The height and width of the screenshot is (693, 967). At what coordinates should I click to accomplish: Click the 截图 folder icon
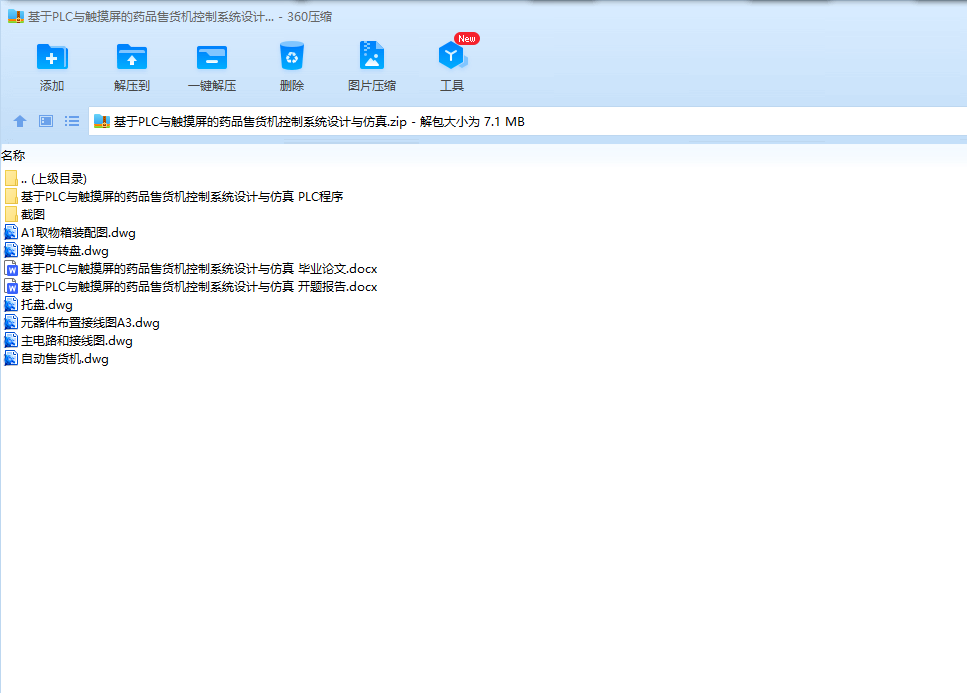click(x=11, y=215)
